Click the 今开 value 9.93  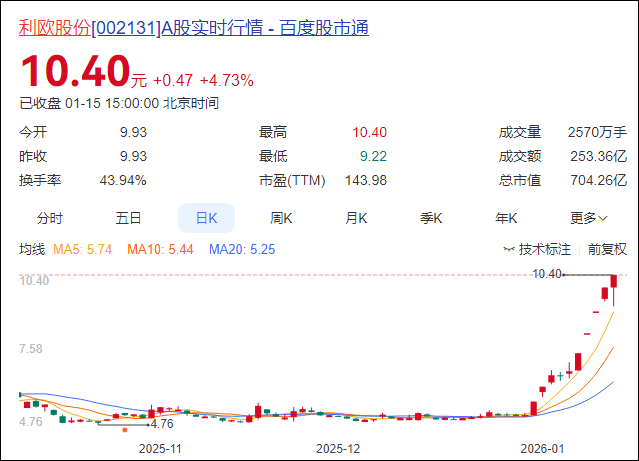point(133,132)
